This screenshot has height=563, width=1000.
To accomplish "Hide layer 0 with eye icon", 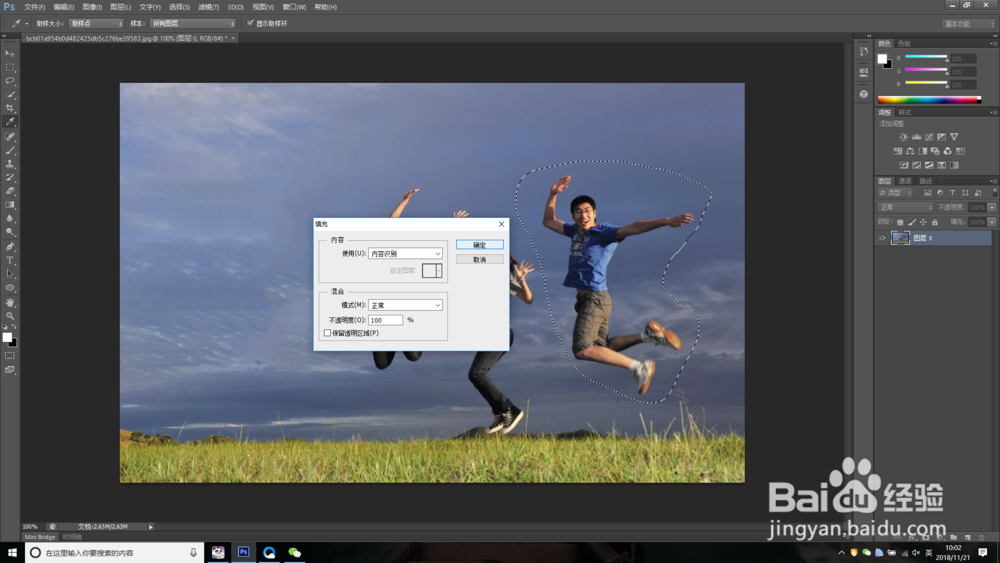I will coord(882,238).
